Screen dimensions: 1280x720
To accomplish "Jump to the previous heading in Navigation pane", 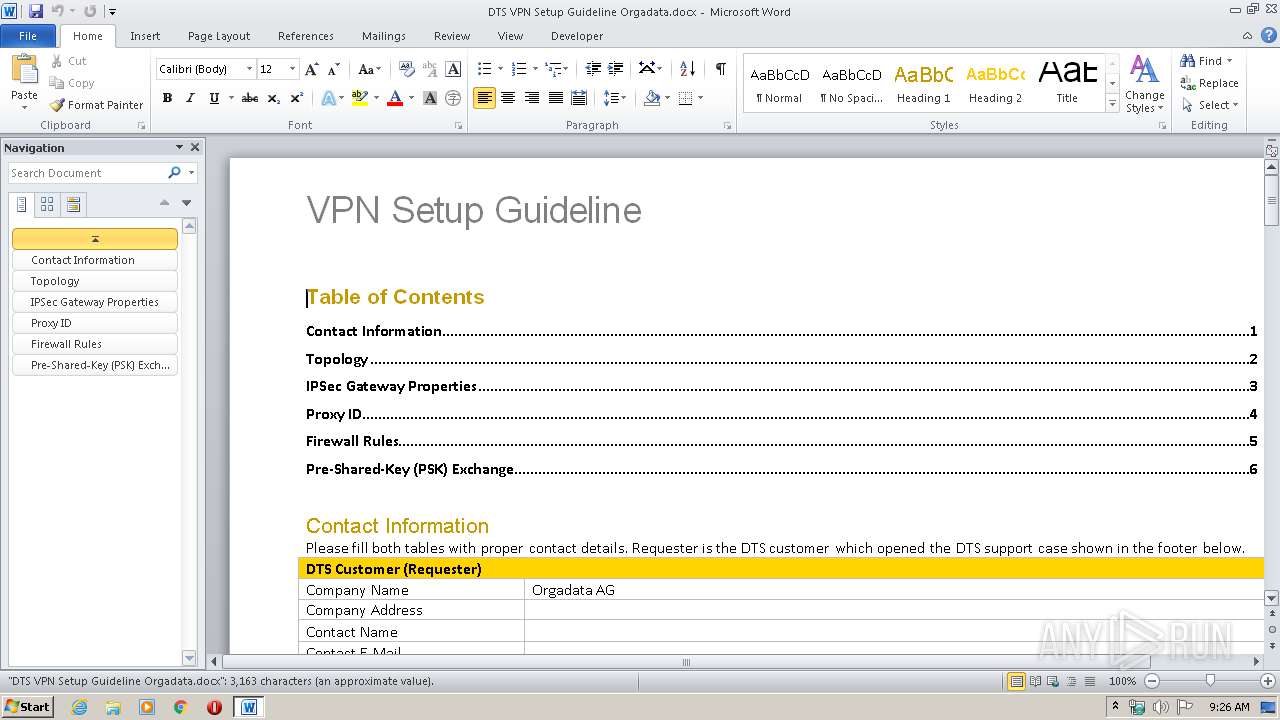I will pos(164,203).
